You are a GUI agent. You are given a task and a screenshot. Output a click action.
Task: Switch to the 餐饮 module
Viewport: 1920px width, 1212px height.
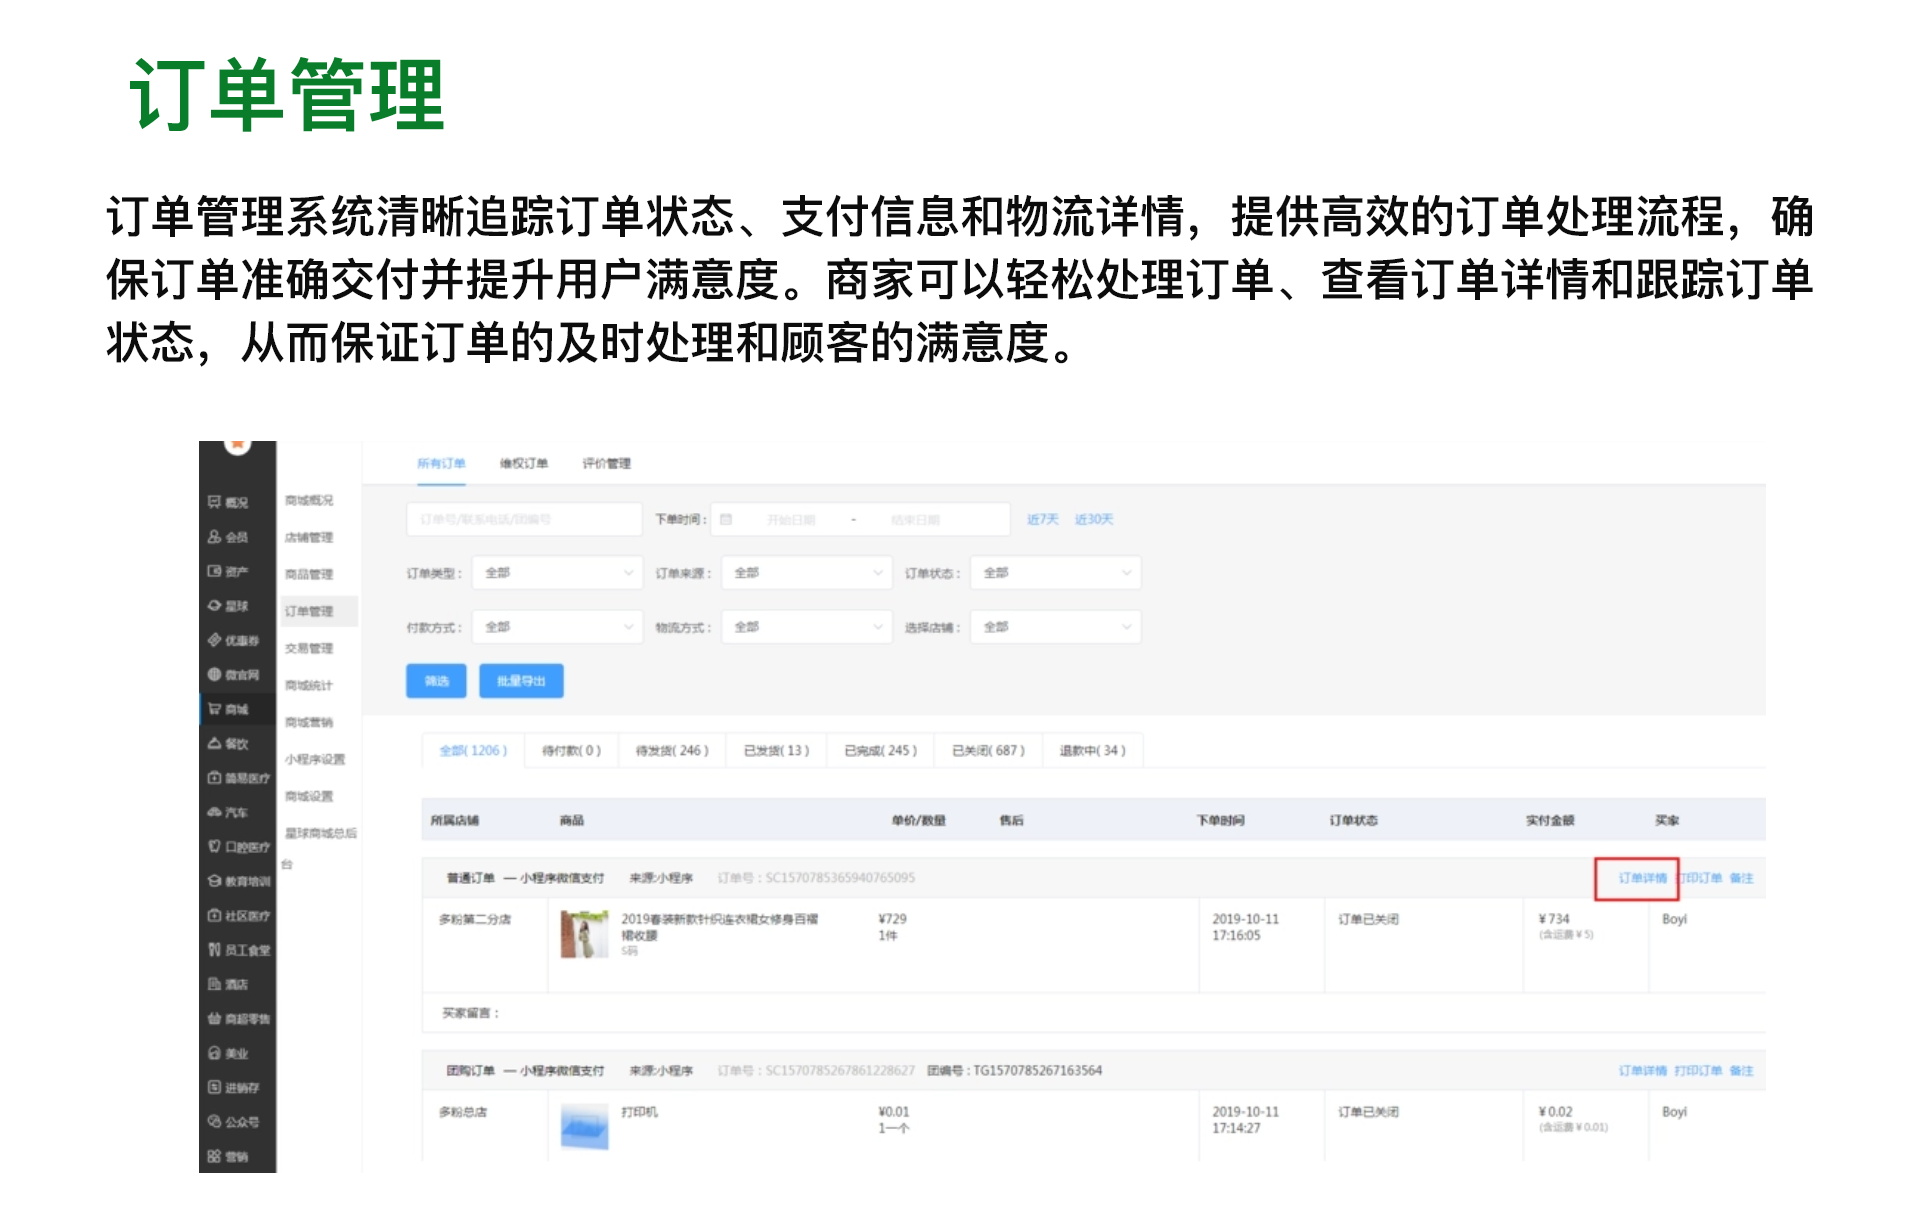236,745
